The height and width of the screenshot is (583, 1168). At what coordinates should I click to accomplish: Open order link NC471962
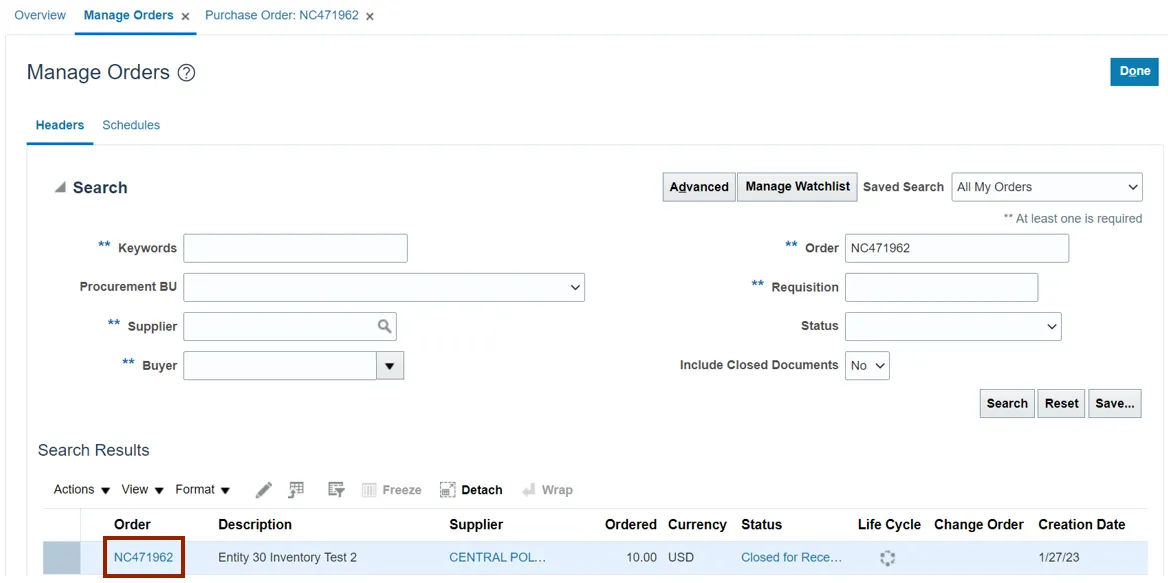pyautogui.click(x=144, y=558)
